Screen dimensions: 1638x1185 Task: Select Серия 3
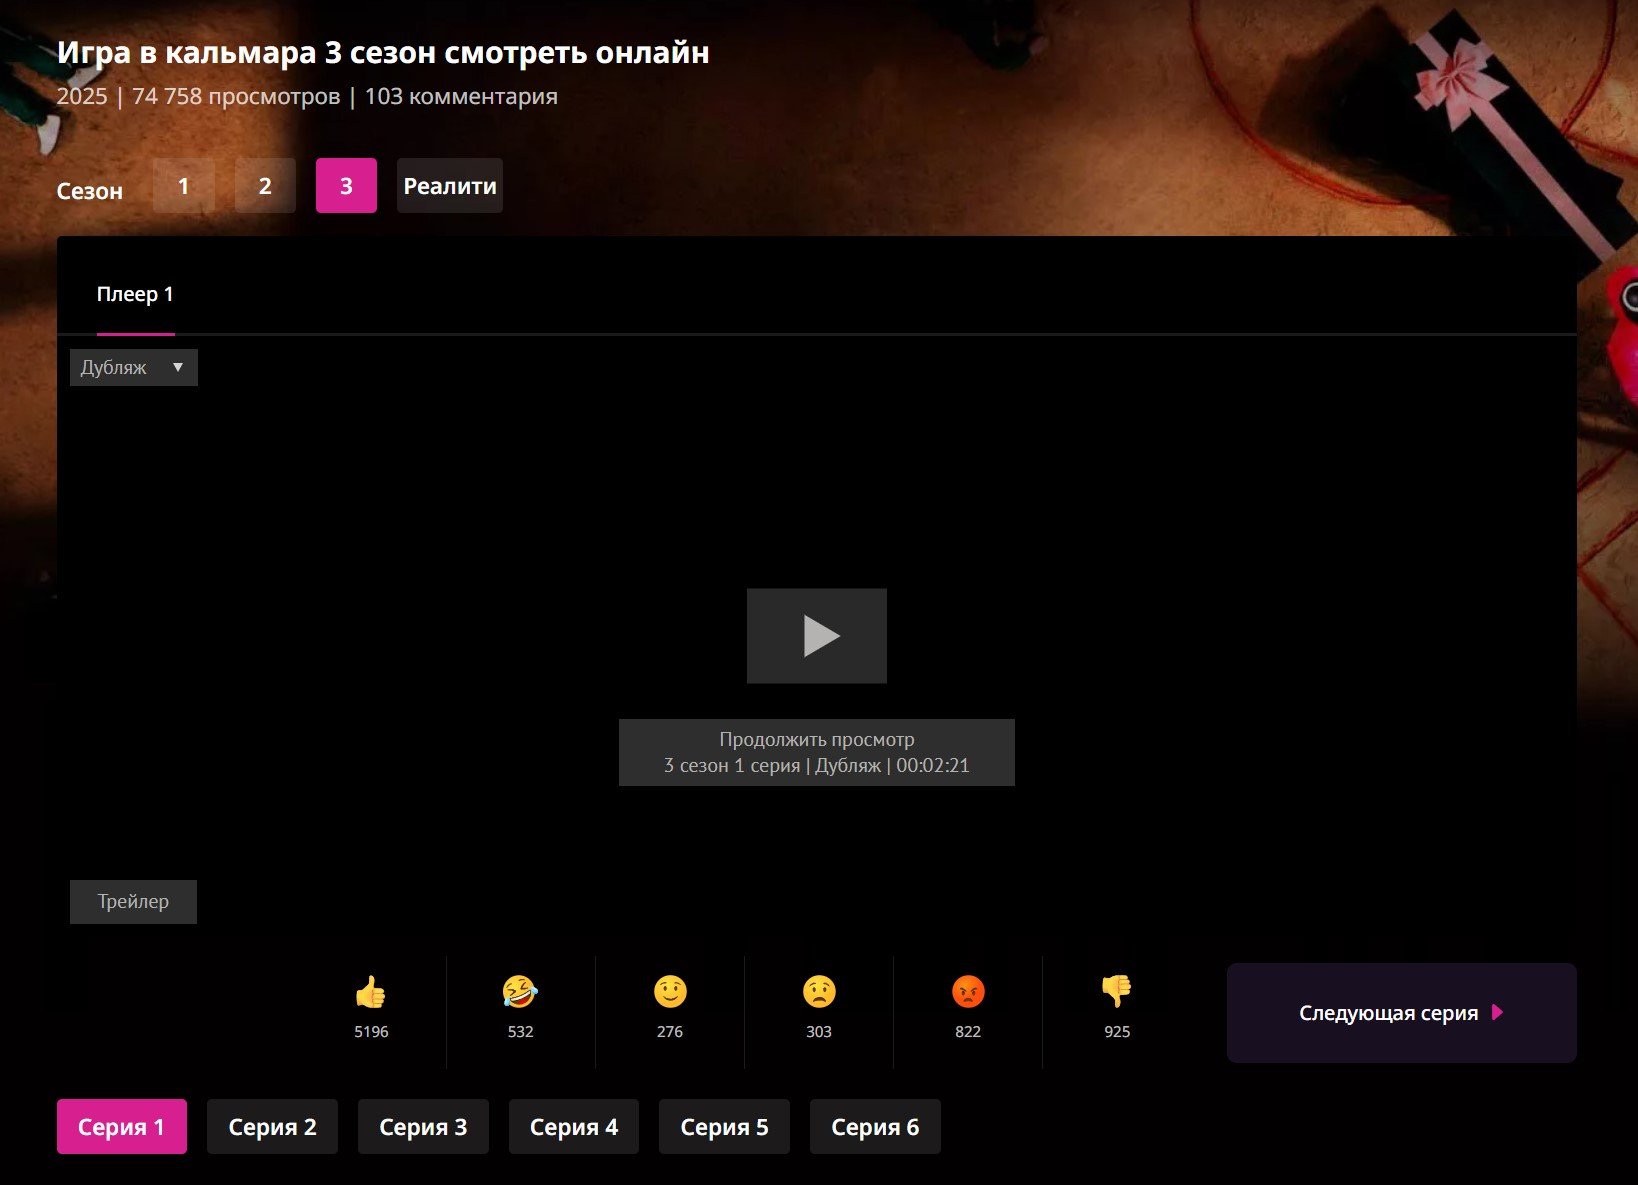coord(423,1127)
